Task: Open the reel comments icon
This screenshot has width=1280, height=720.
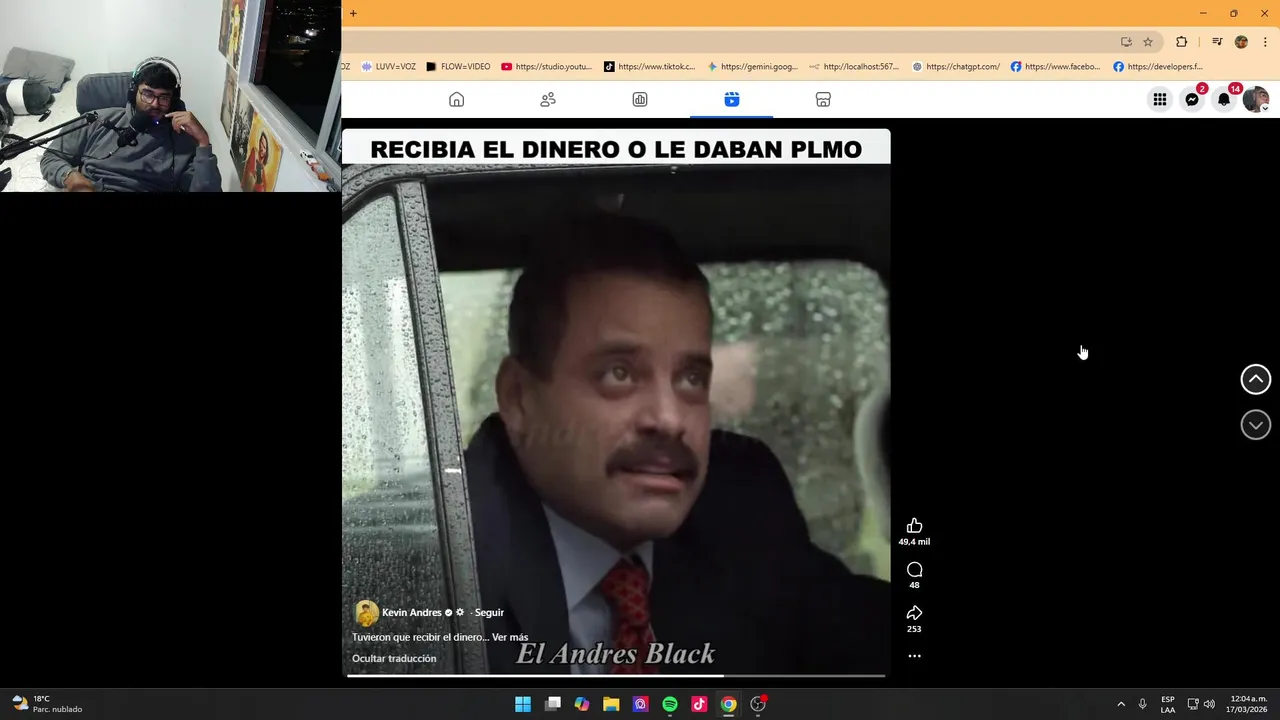Action: pos(914,570)
